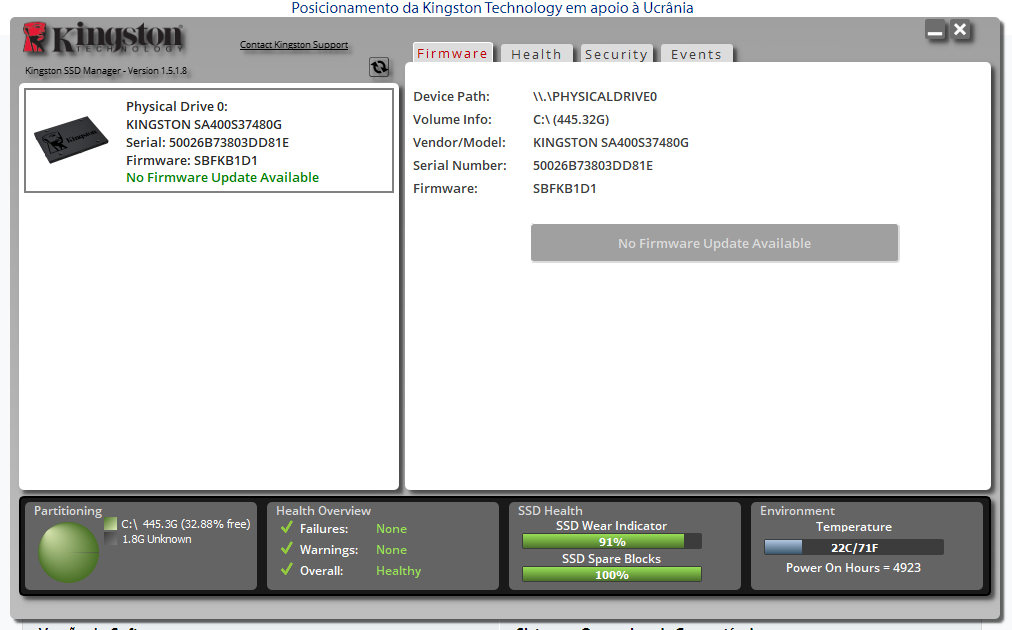
Task: Click the Power On Hours = 4923 text
Action: click(853, 567)
